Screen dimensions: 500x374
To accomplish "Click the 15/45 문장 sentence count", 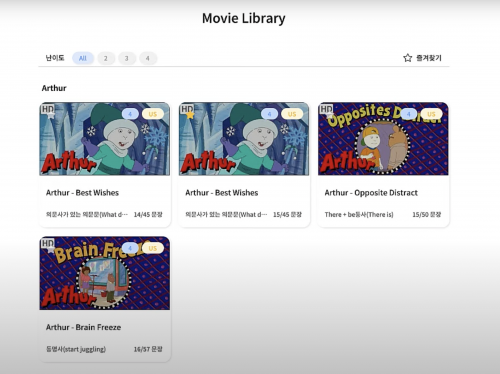I will [x=287, y=215].
